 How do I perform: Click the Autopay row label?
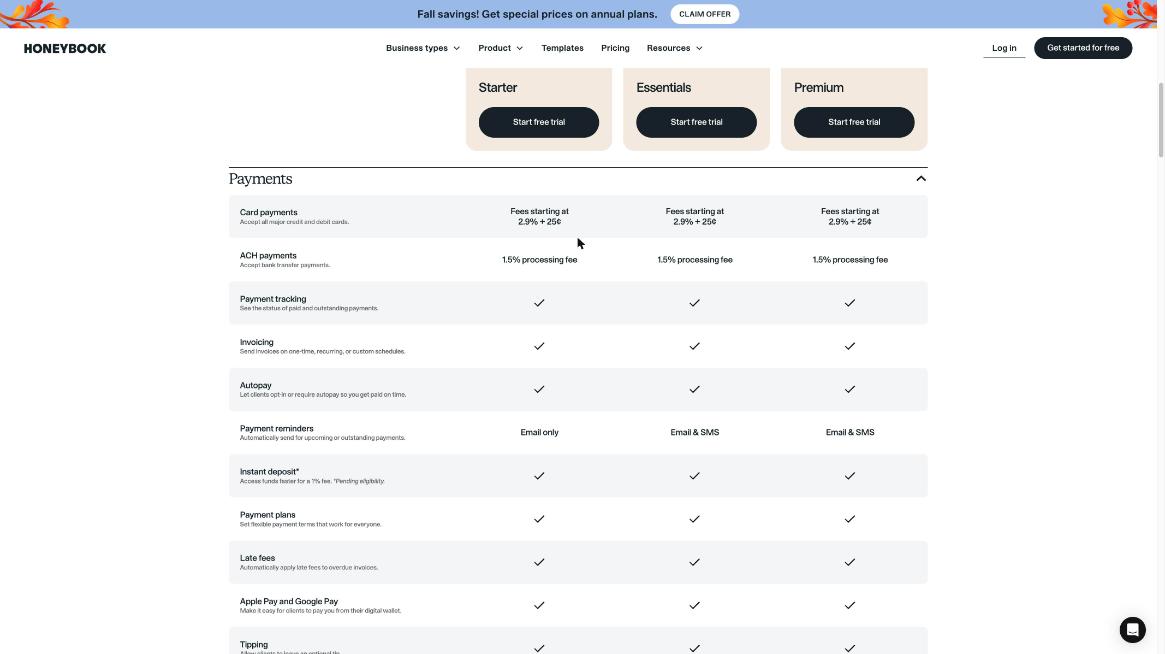coord(256,385)
